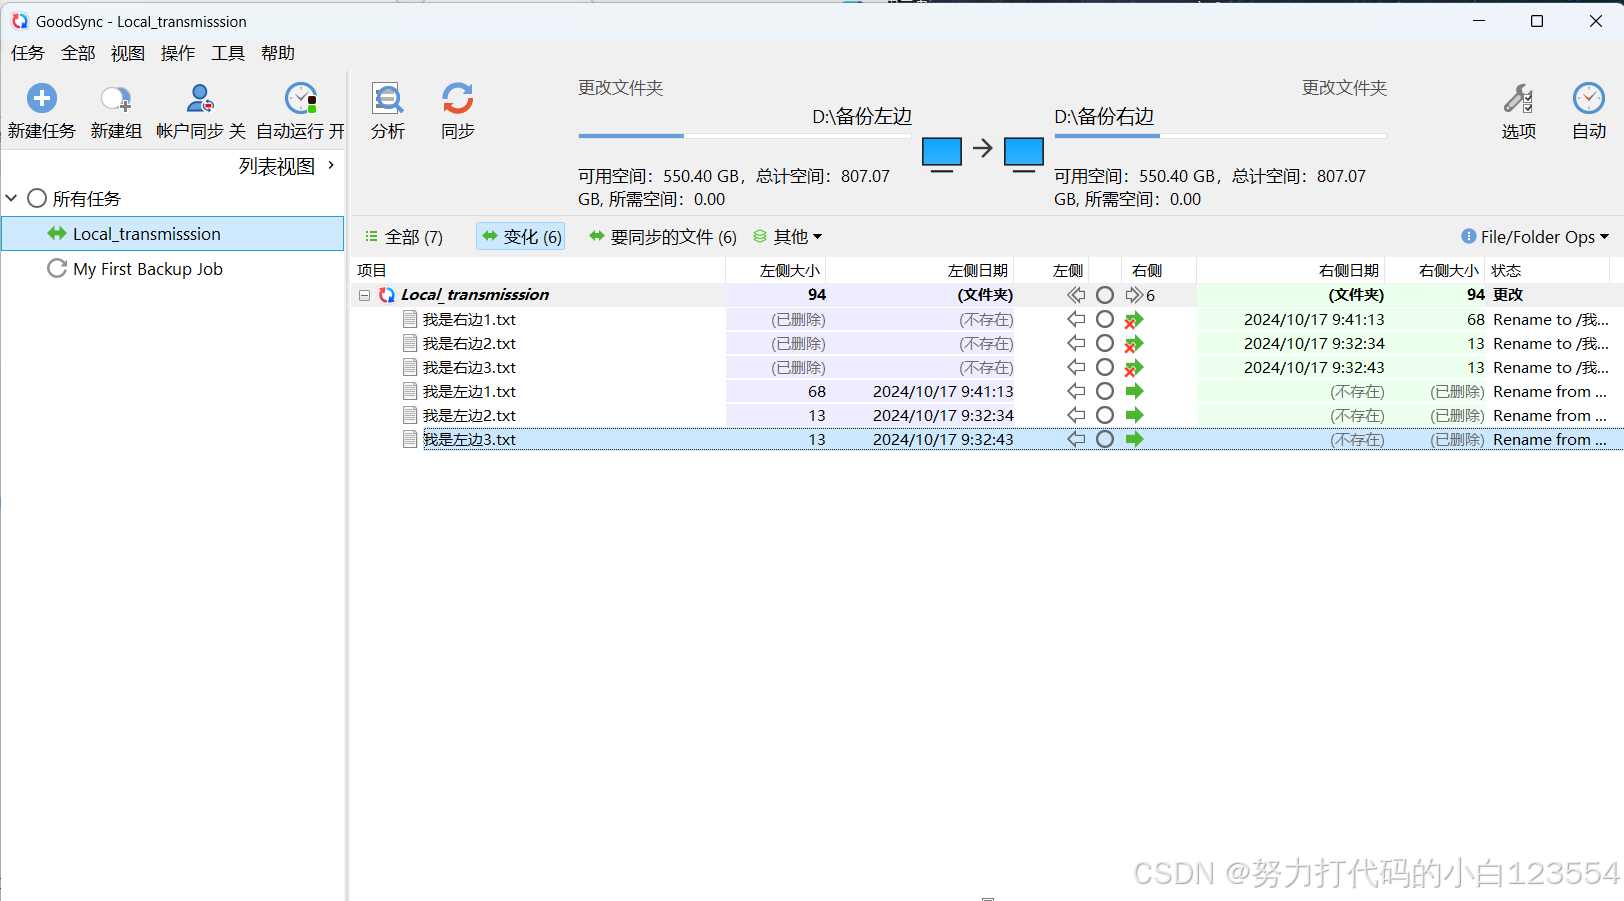Click right delete arrow for 我是右边3.txt

coord(1134,368)
